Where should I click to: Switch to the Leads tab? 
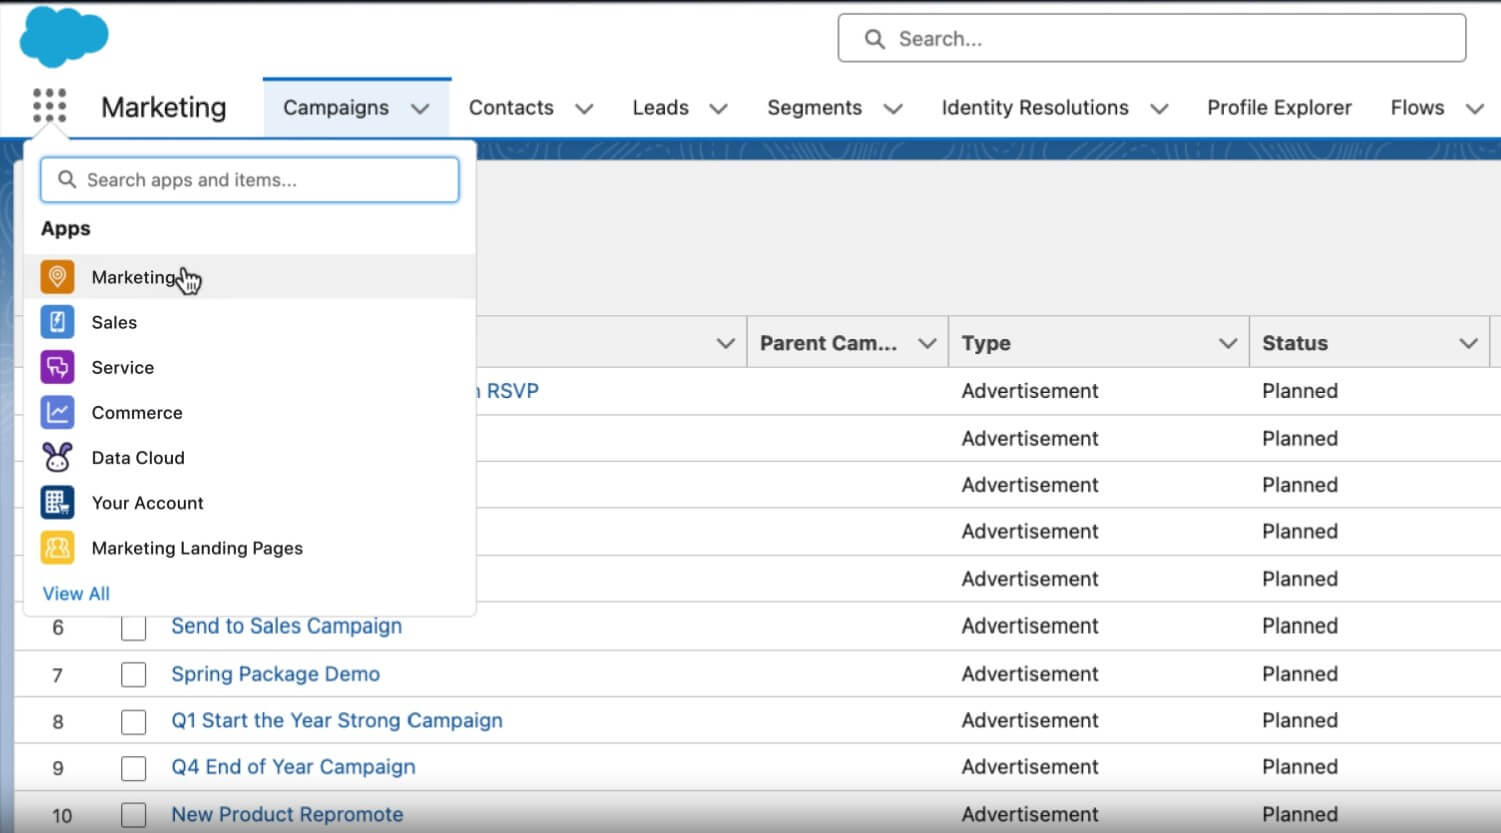[660, 107]
